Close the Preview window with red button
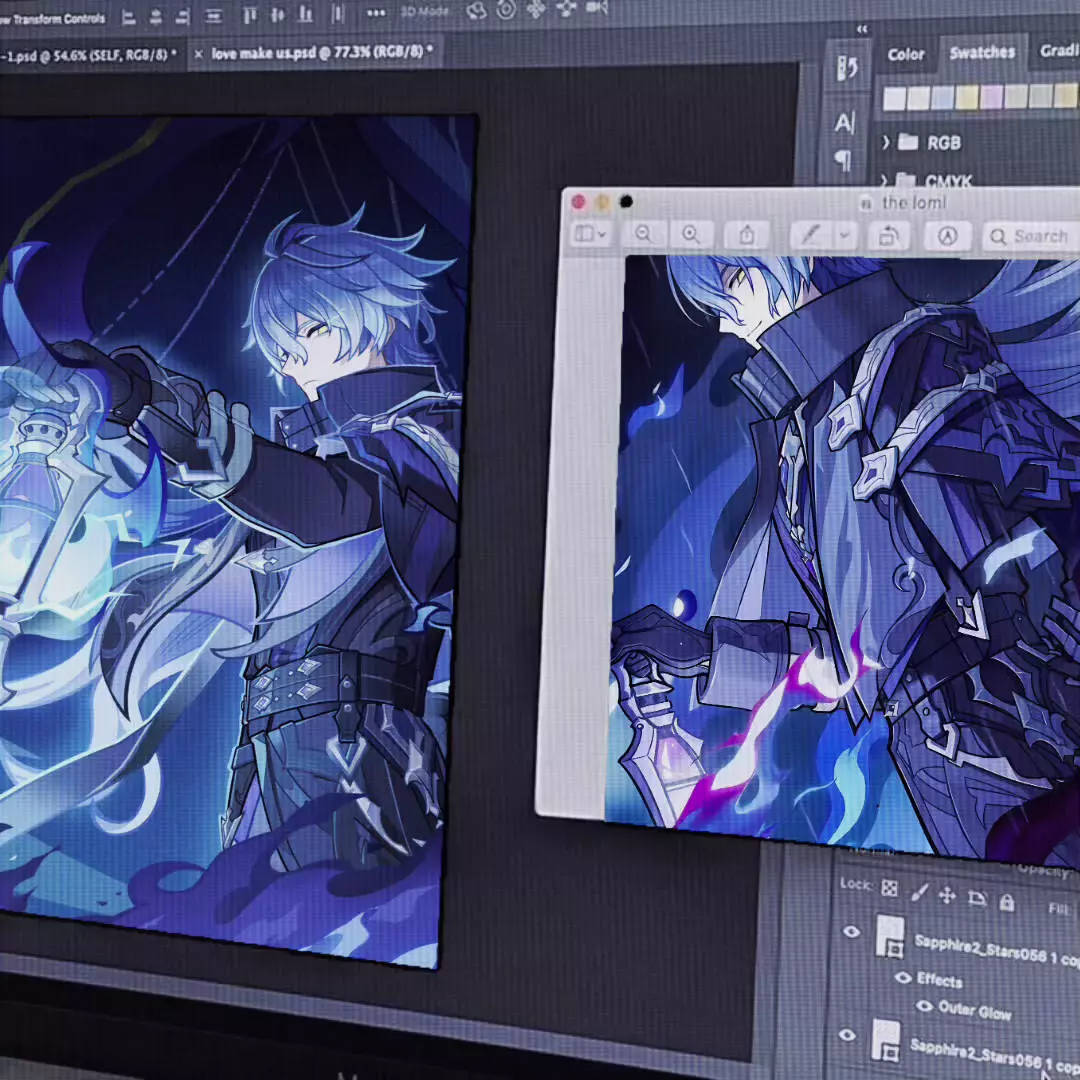This screenshot has width=1080, height=1080. (x=579, y=201)
